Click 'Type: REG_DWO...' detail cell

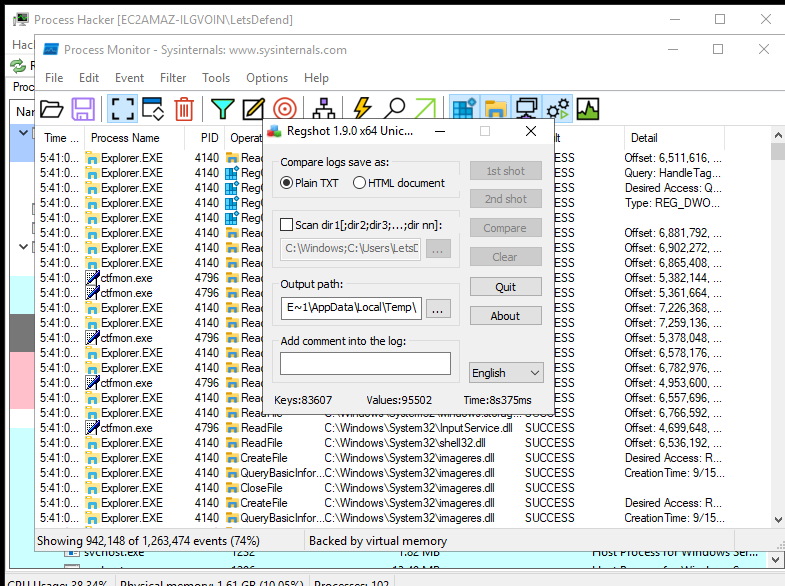click(672, 203)
